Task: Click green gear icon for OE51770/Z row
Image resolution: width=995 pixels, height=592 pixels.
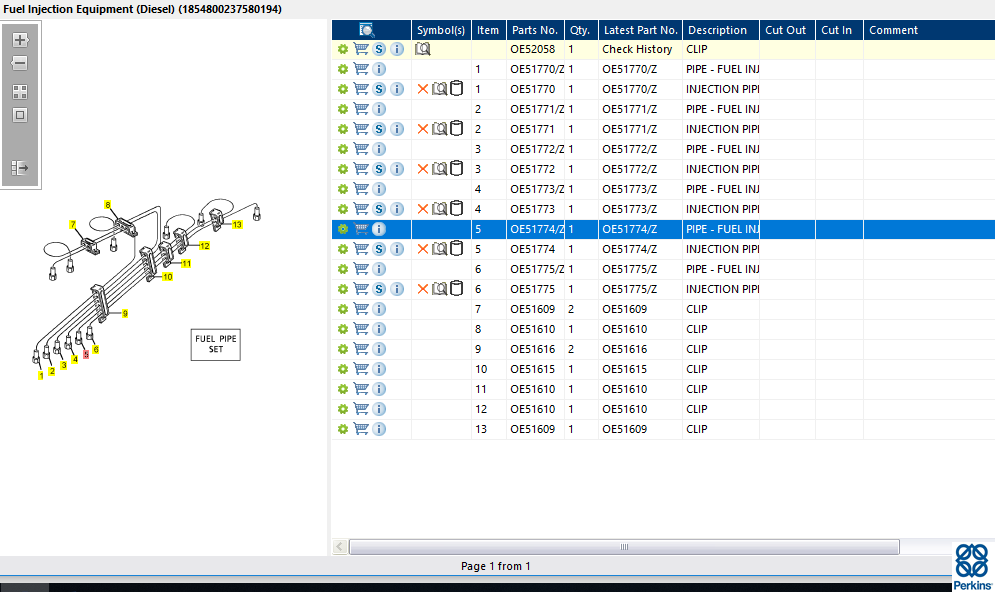Action: tap(343, 69)
